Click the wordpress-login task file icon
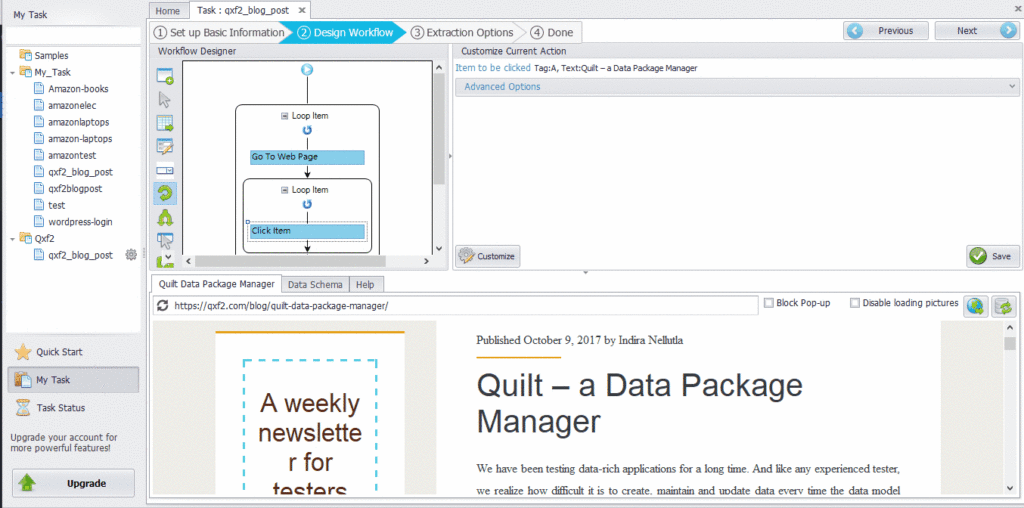Image resolution: width=1024 pixels, height=508 pixels. pos(39,222)
